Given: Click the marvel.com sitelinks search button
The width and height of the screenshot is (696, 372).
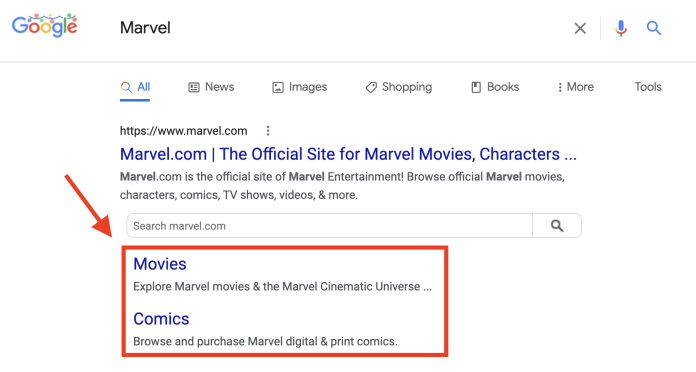Looking at the screenshot, I should click(x=557, y=226).
